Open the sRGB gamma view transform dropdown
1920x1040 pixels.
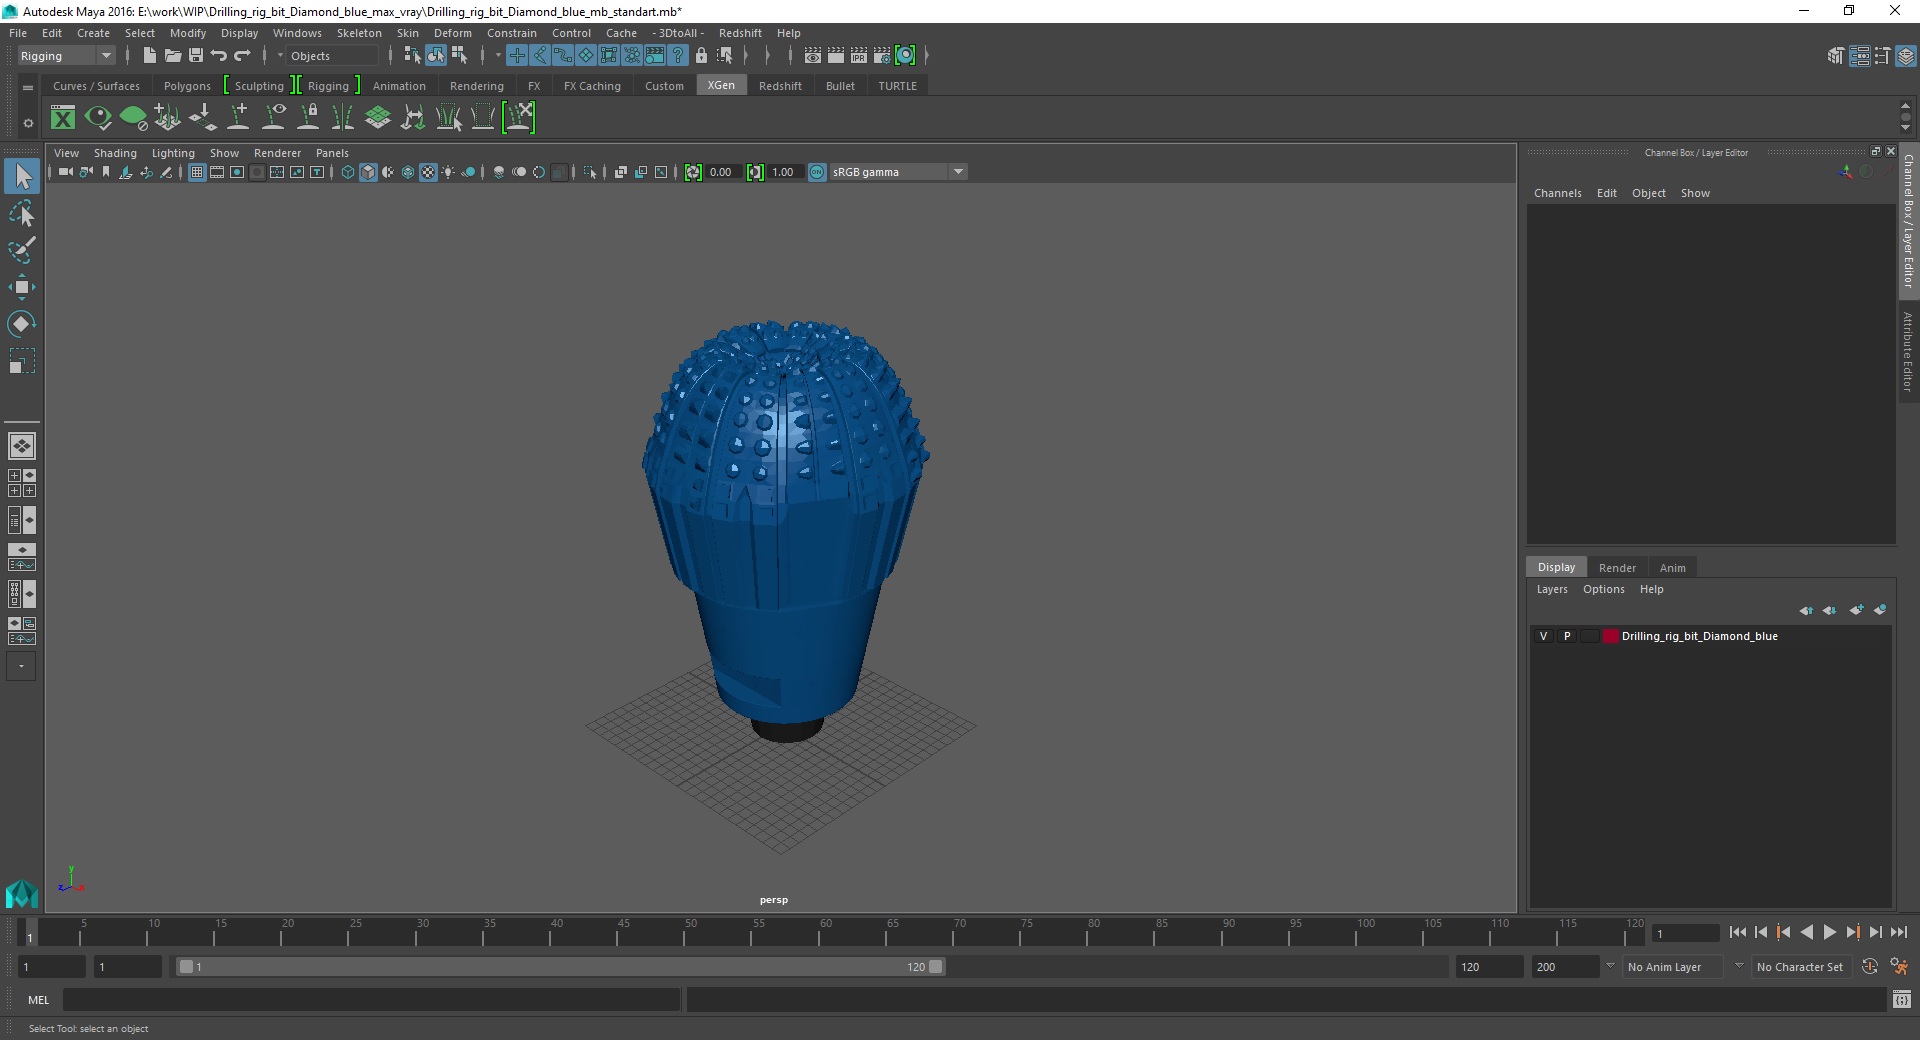coord(898,172)
